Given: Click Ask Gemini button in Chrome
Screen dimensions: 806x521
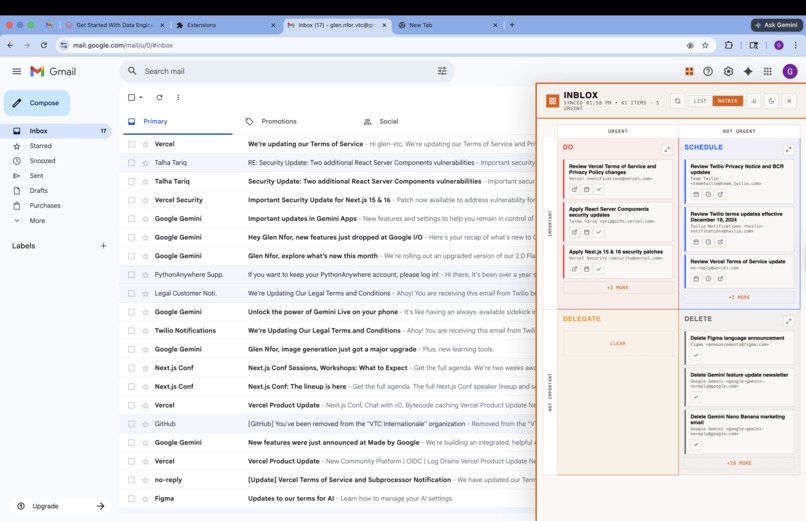Looking at the screenshot, I should 776,25.
